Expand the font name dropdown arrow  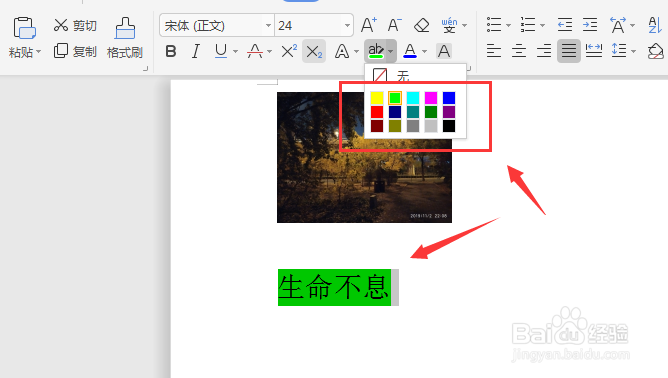tap(268, 26)
